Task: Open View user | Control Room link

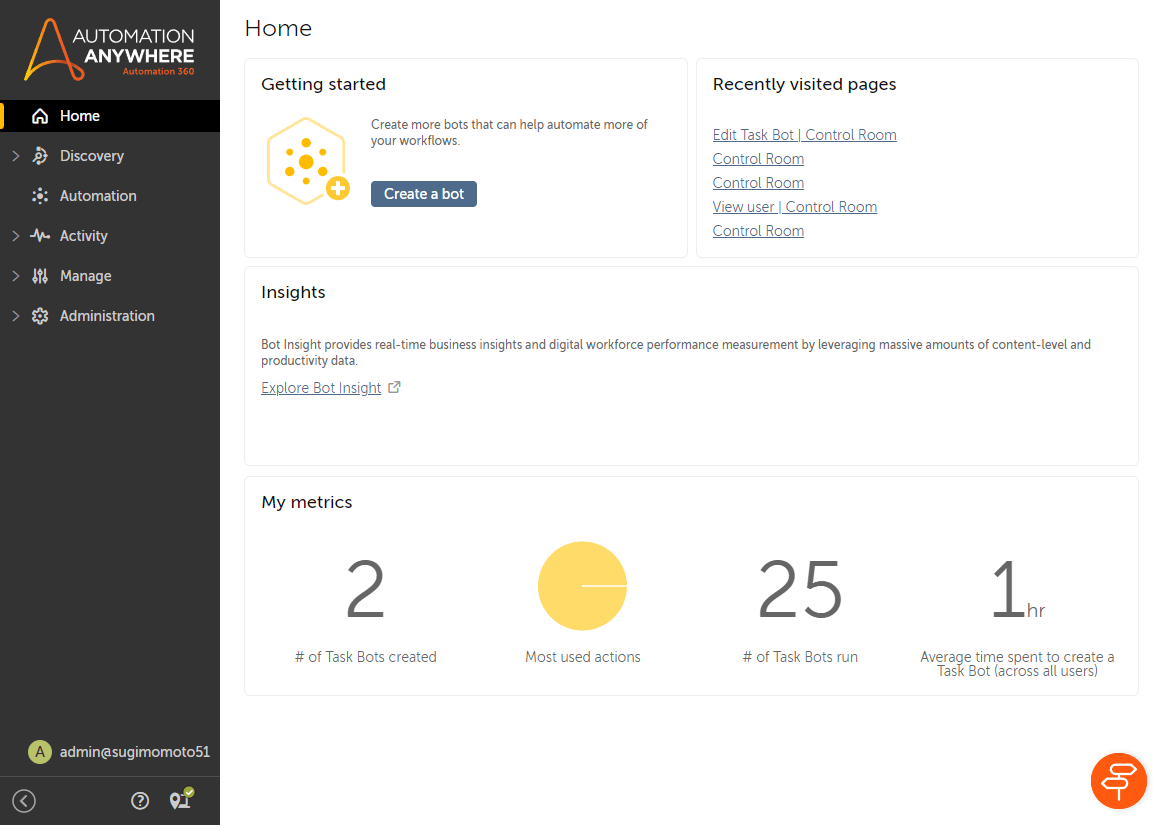Action: coord(794,207)
